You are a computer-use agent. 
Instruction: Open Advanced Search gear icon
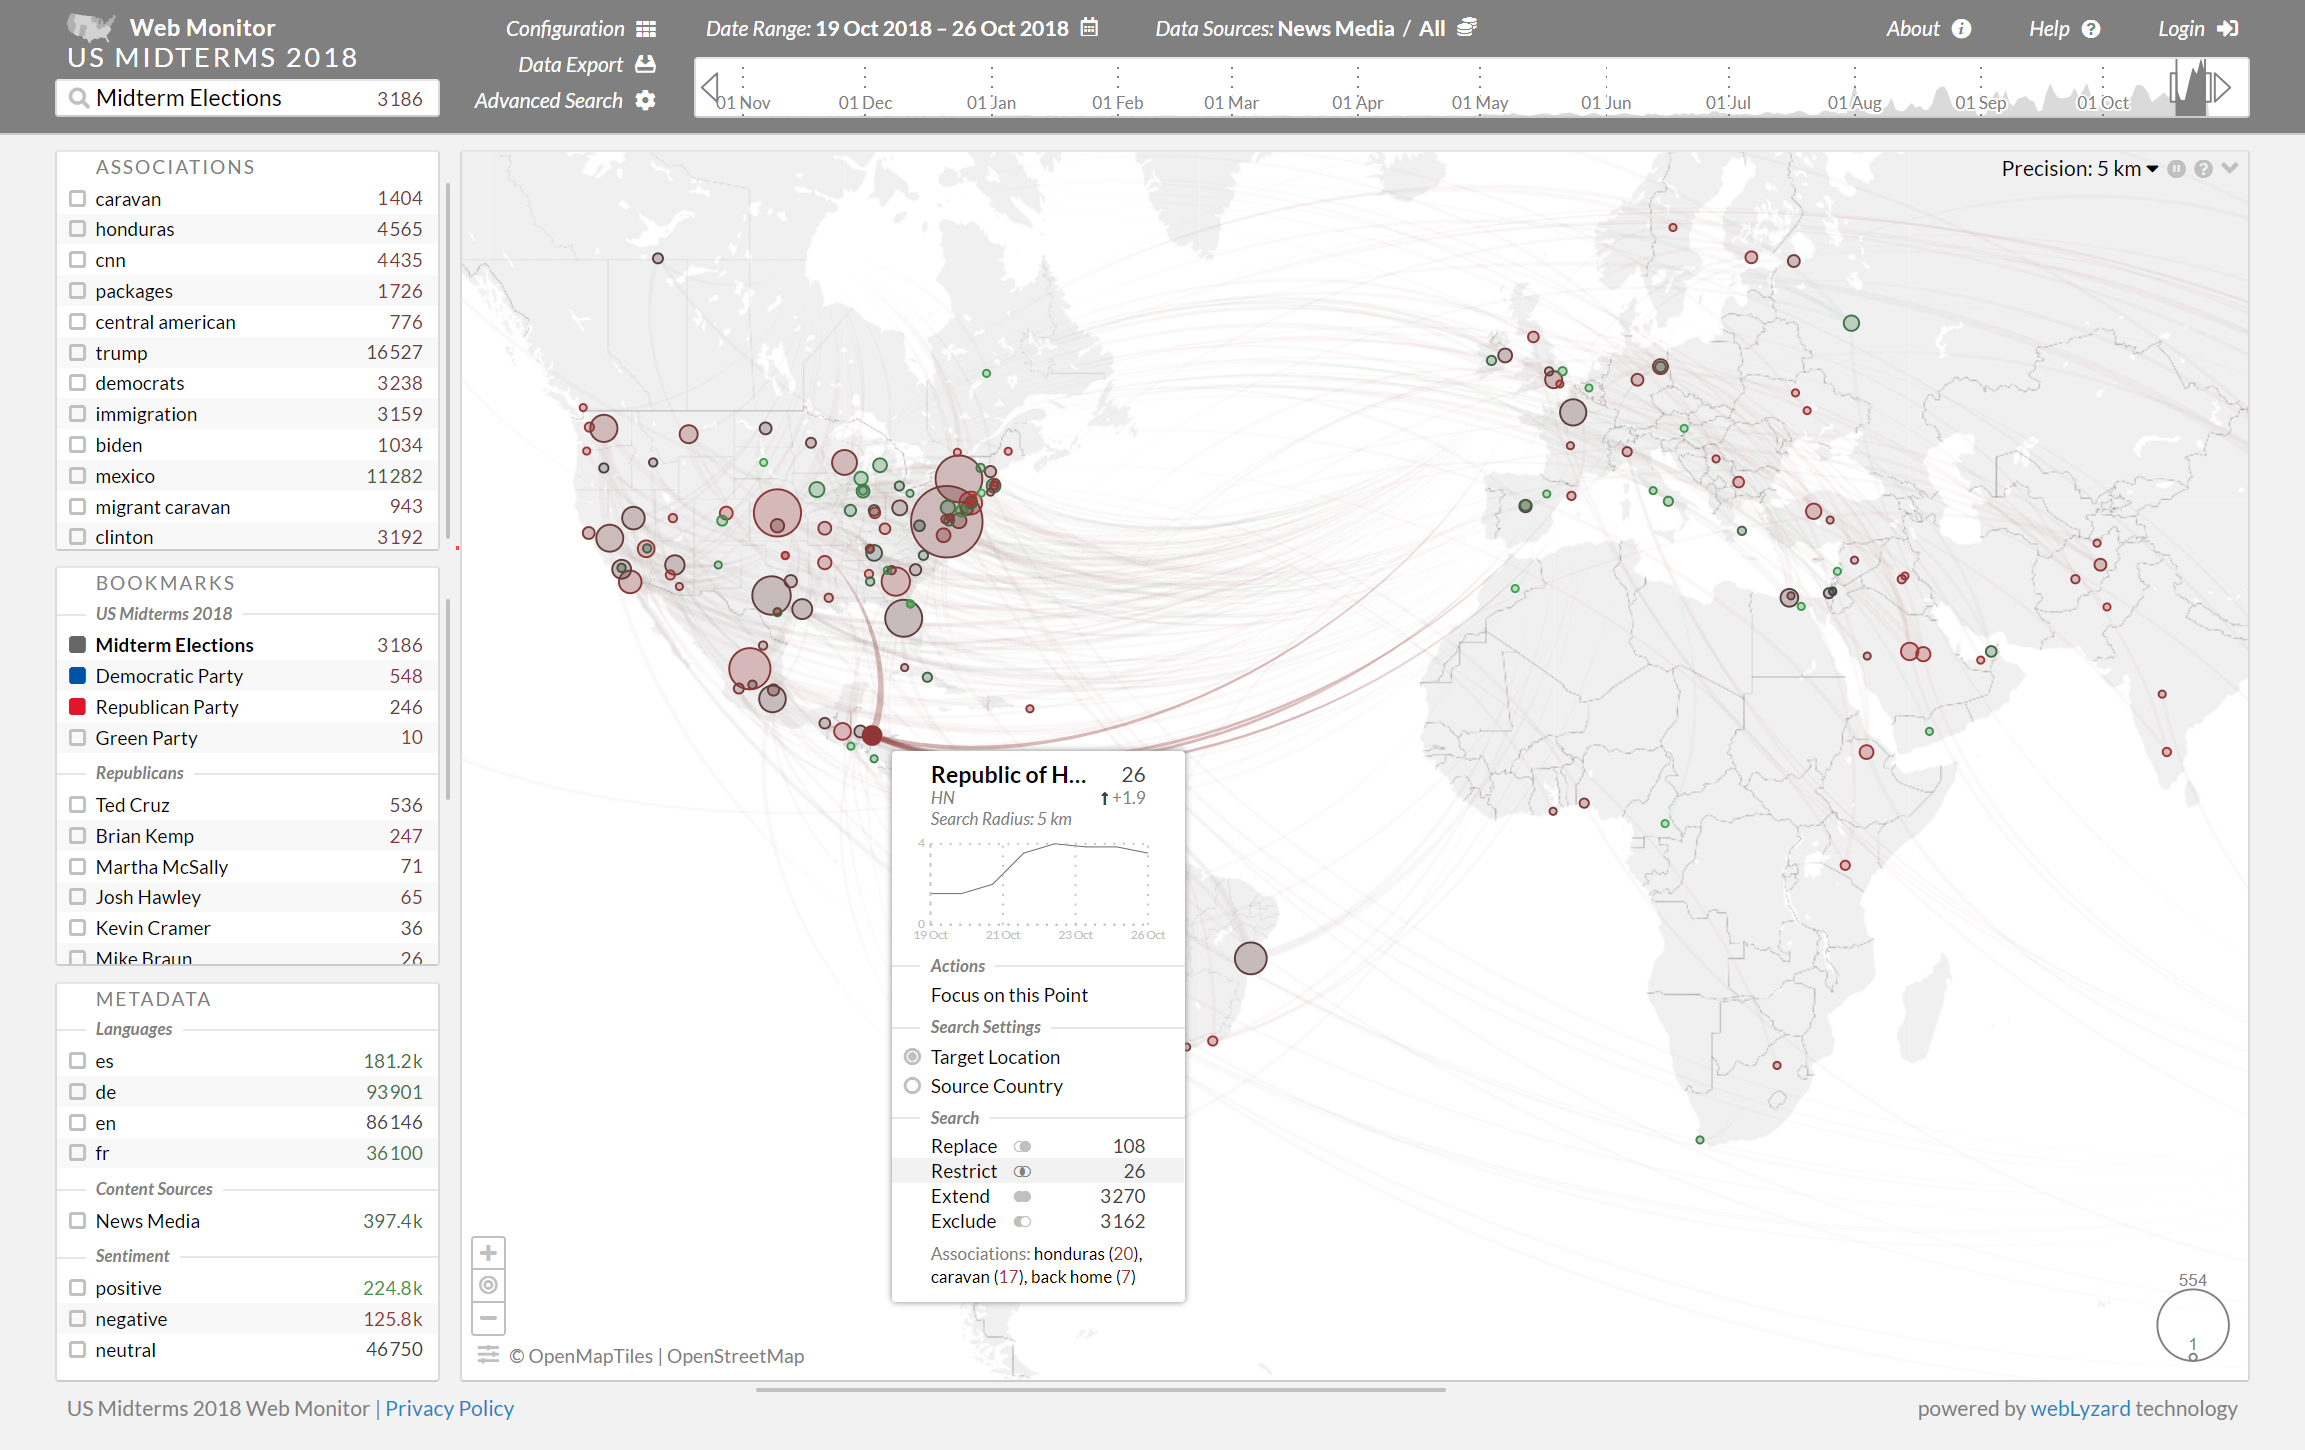[646, 100]
